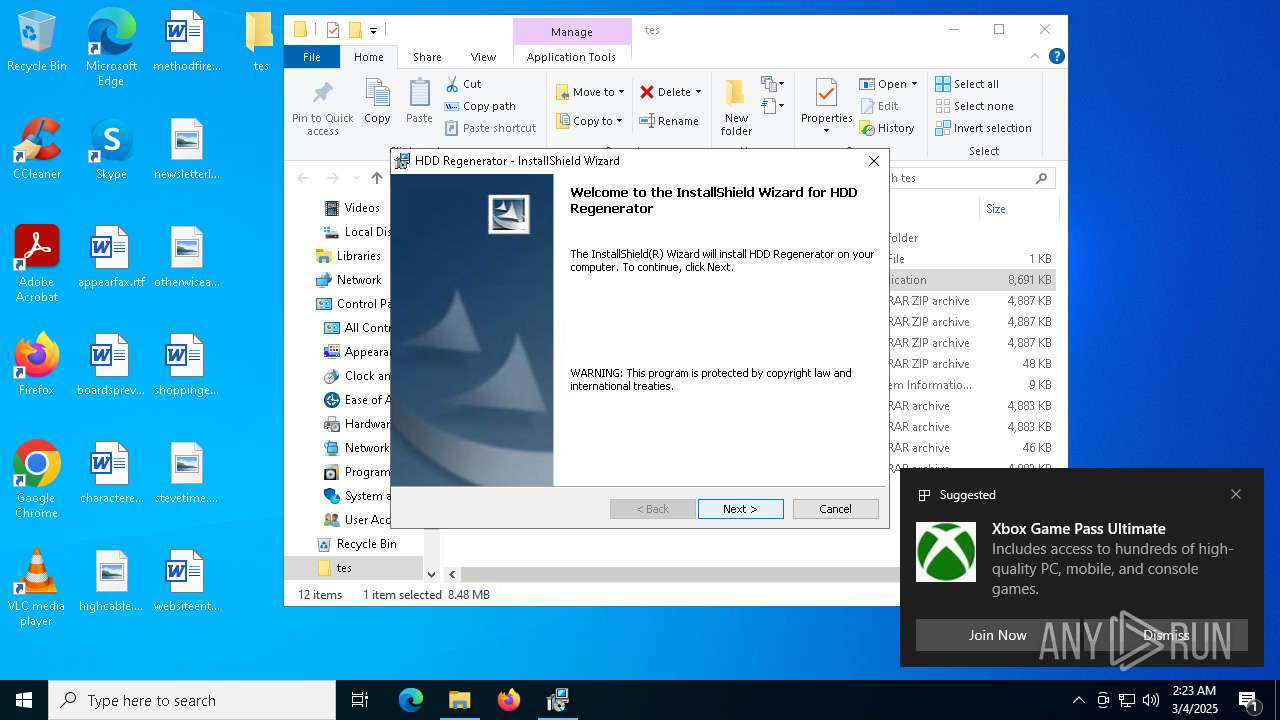The height and width of the screenshot is (720, 1280).
Task: Click Join Now on Xbox notification
Action: coord(997,635)
